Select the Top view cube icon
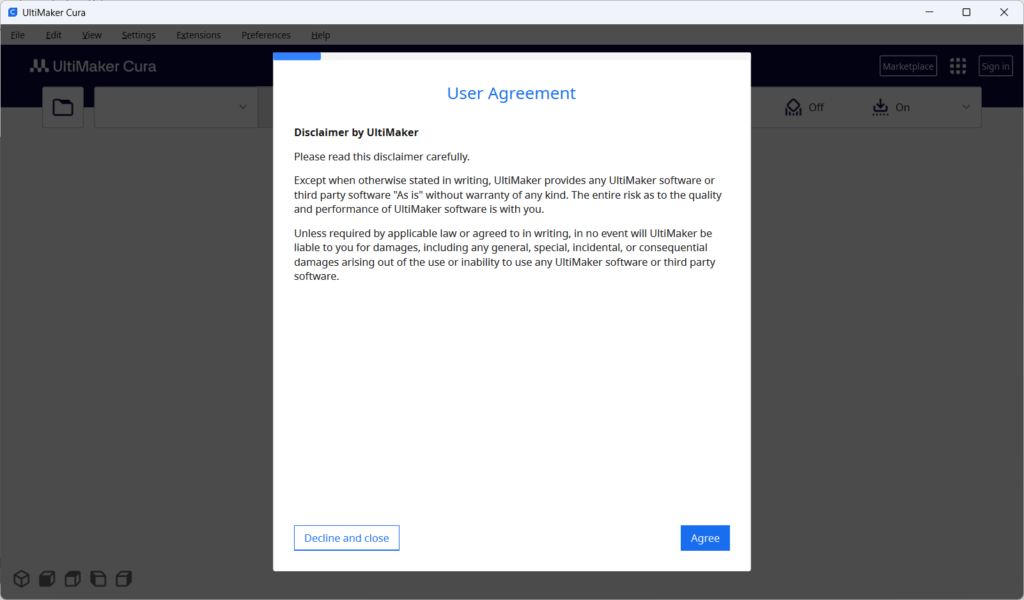The width and height of the screenshot is (1024, 600). pyautogui.click(x=72, y=578)
